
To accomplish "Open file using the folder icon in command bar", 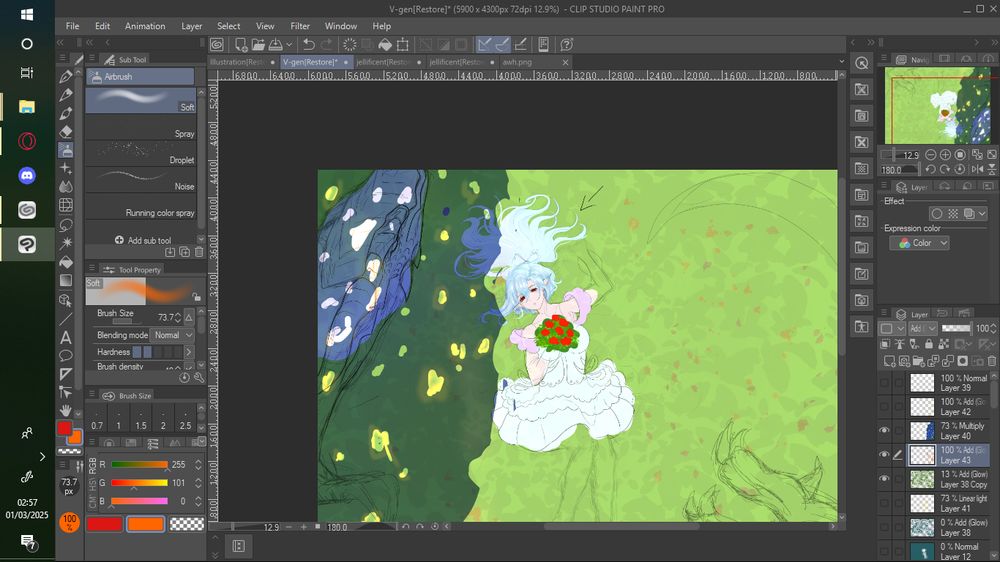I will [x=259, y=44].
